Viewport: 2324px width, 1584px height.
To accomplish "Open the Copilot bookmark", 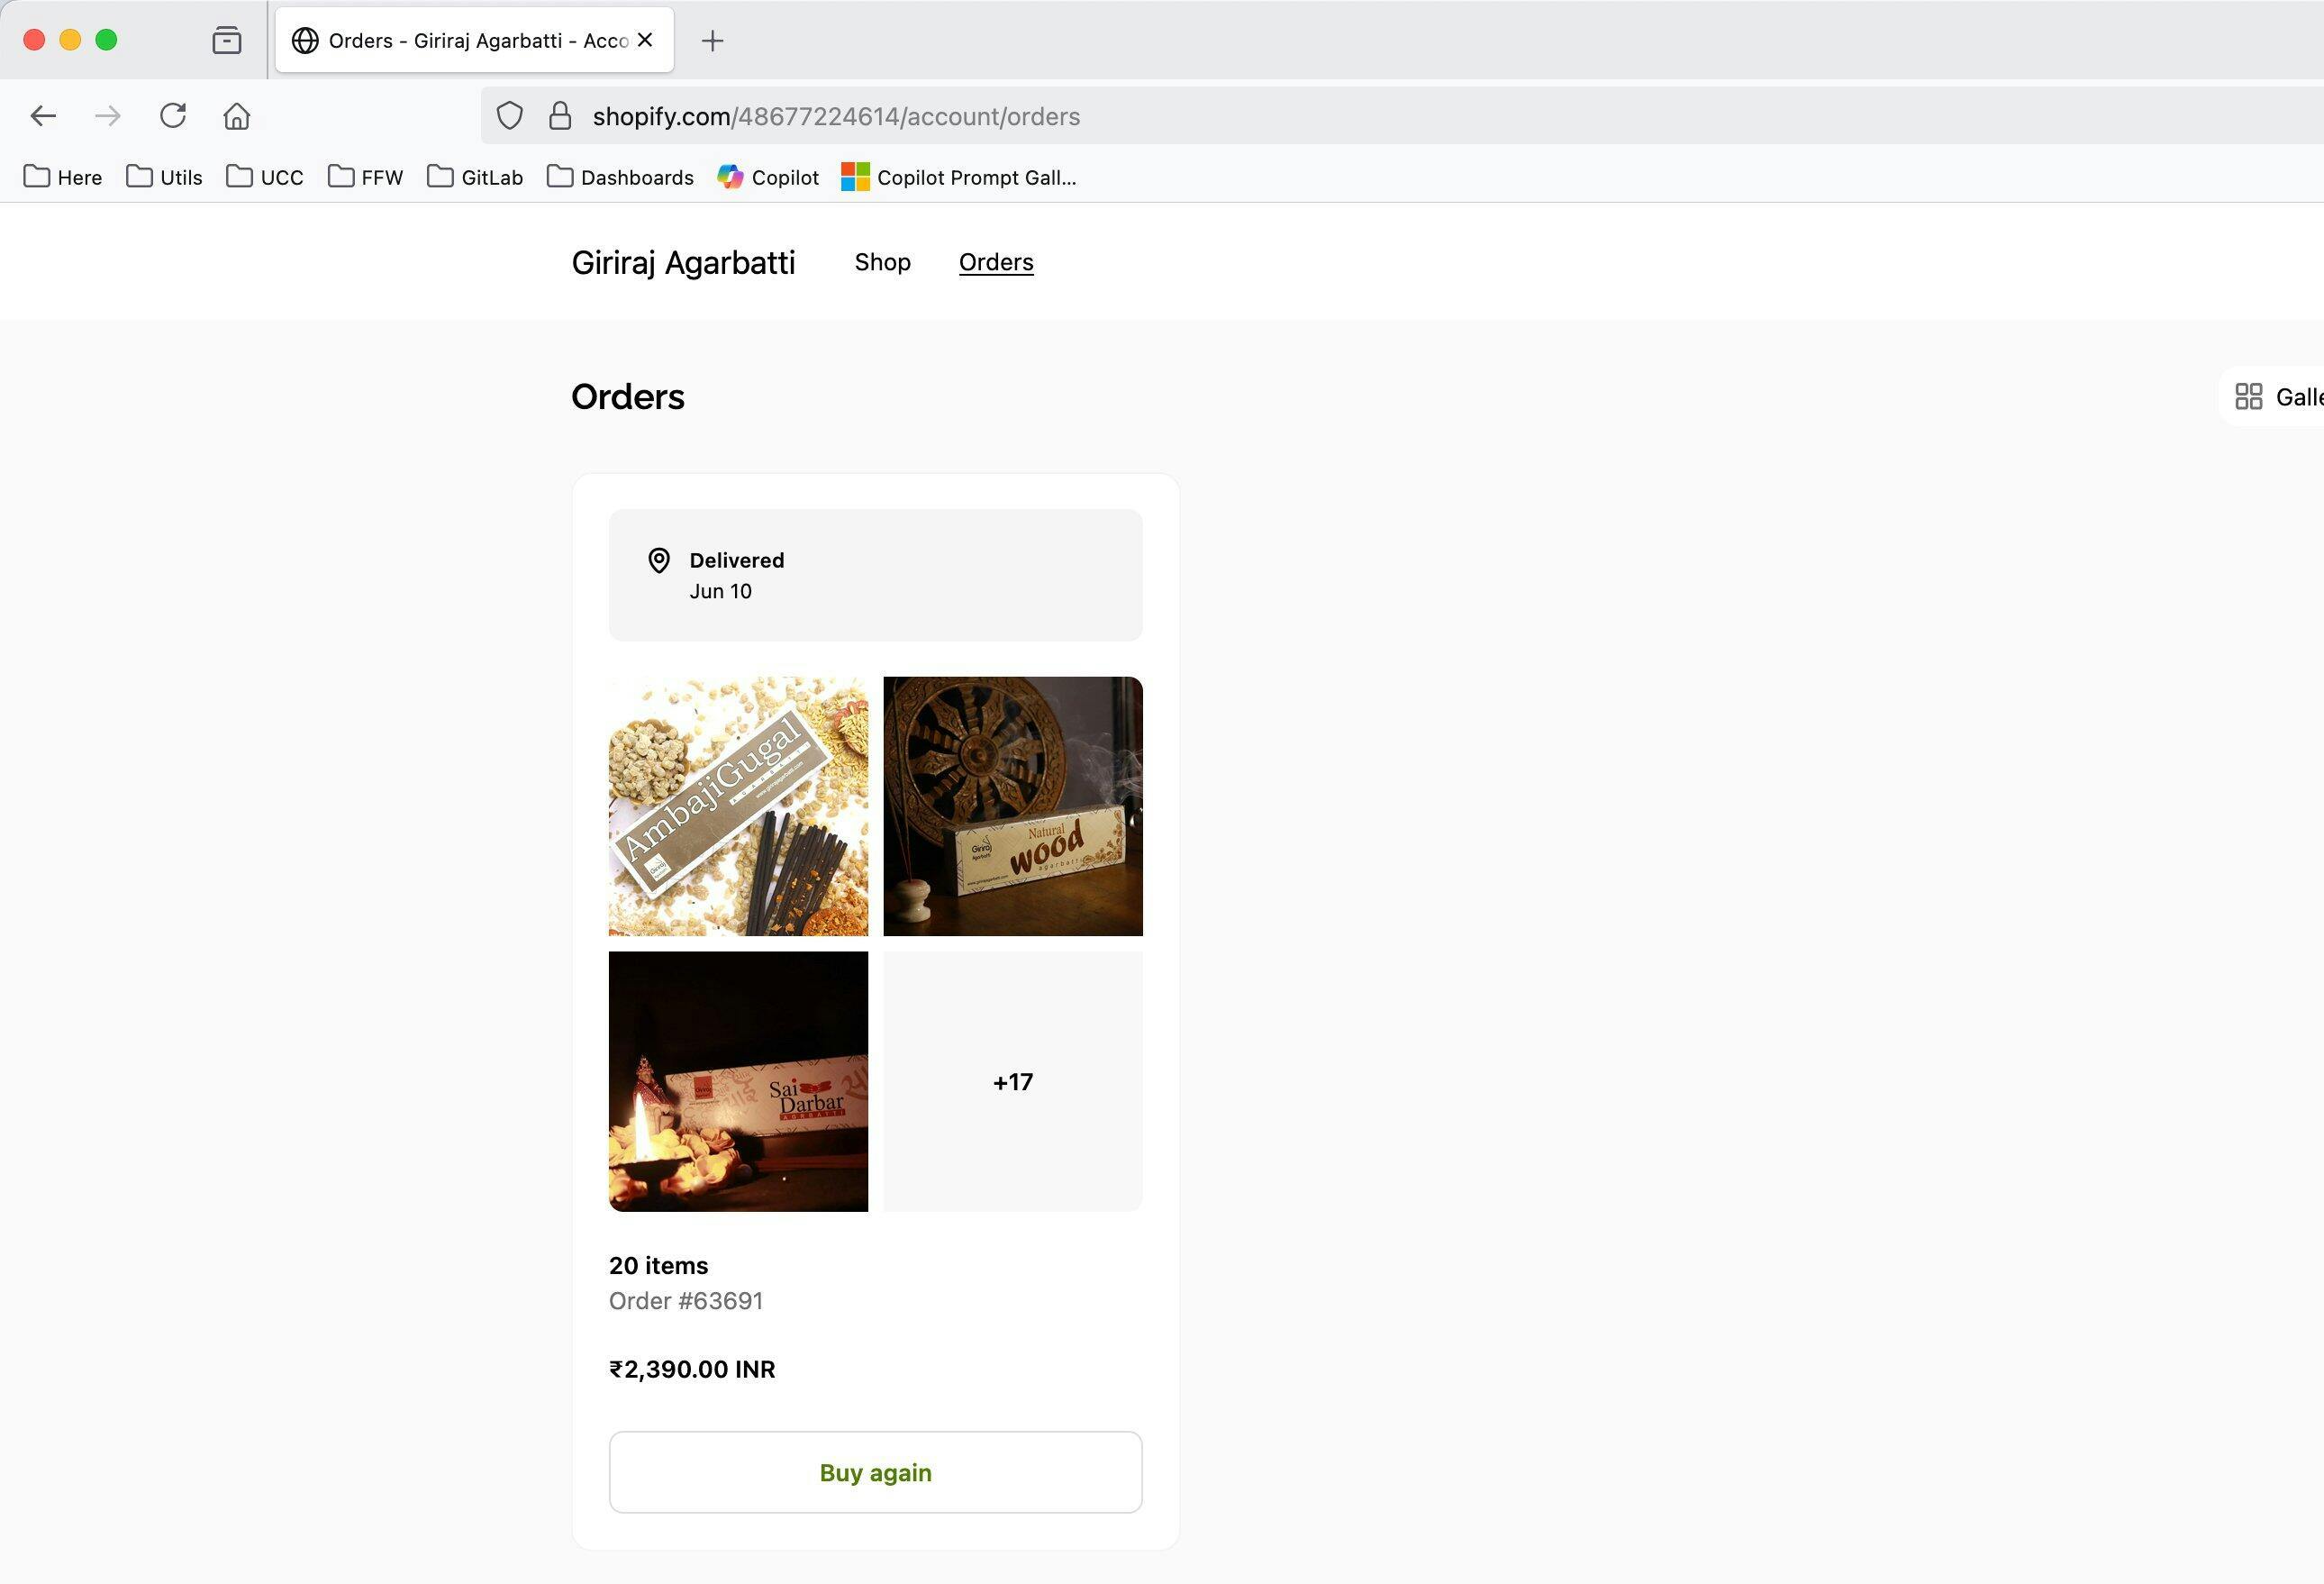I will [768, 177].
